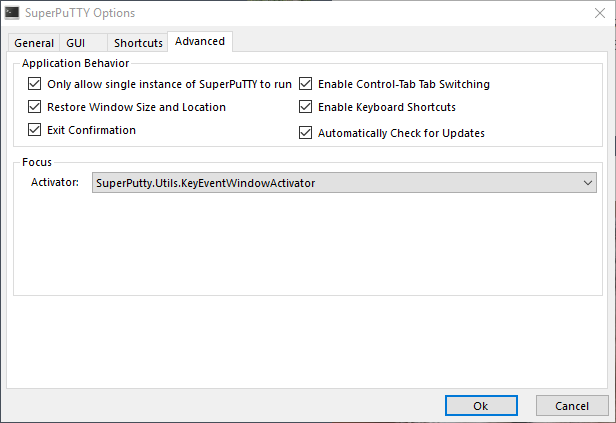
Task: Click the SuperPuTTY icon in the title bar
Action: [x=12, y=13]
